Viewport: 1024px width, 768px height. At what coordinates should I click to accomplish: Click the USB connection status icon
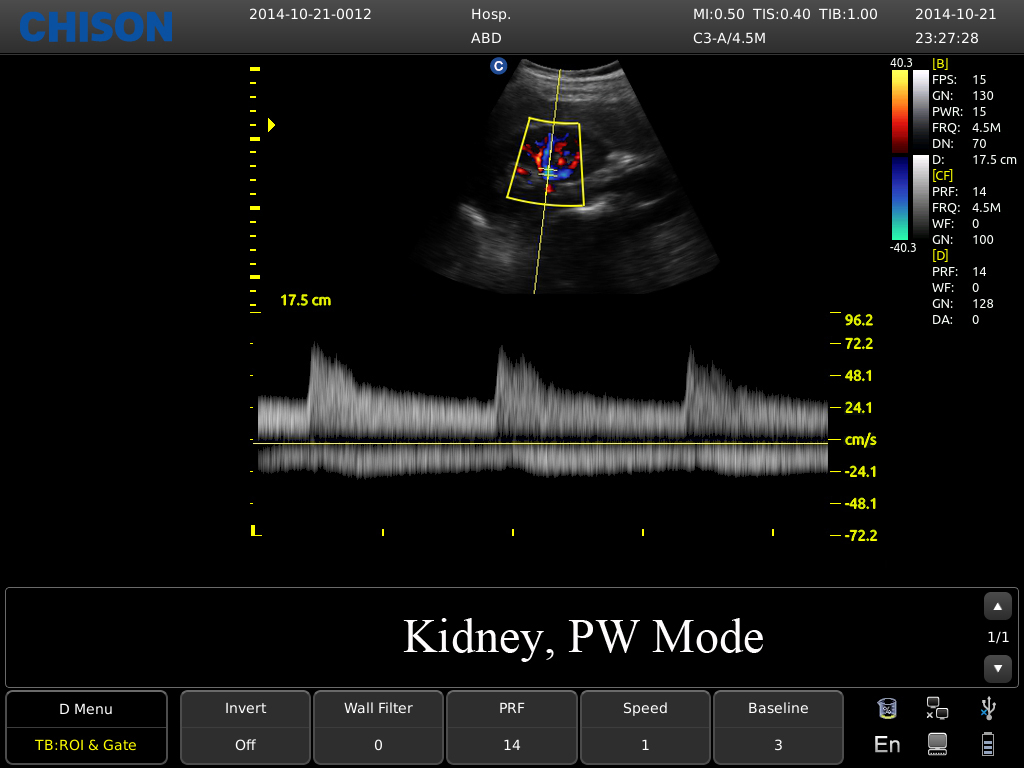(988, 709)
